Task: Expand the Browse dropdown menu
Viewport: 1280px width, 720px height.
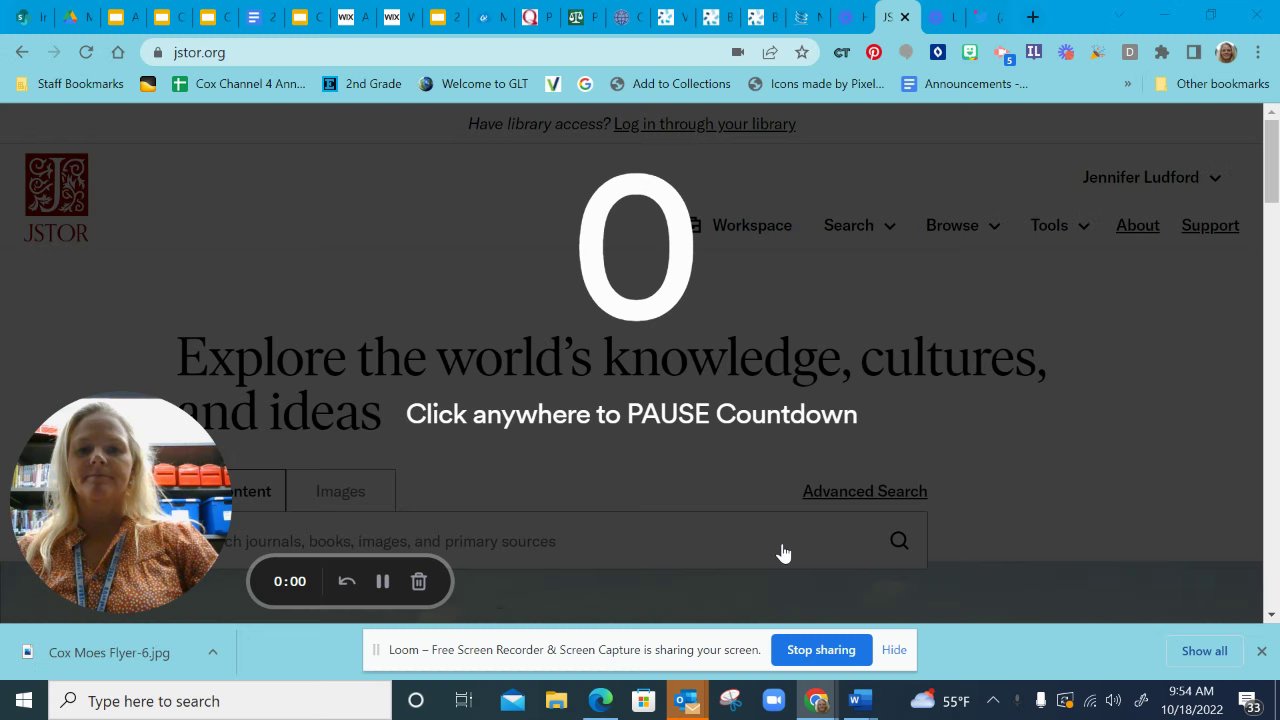Action: click(x=962, y=225)
